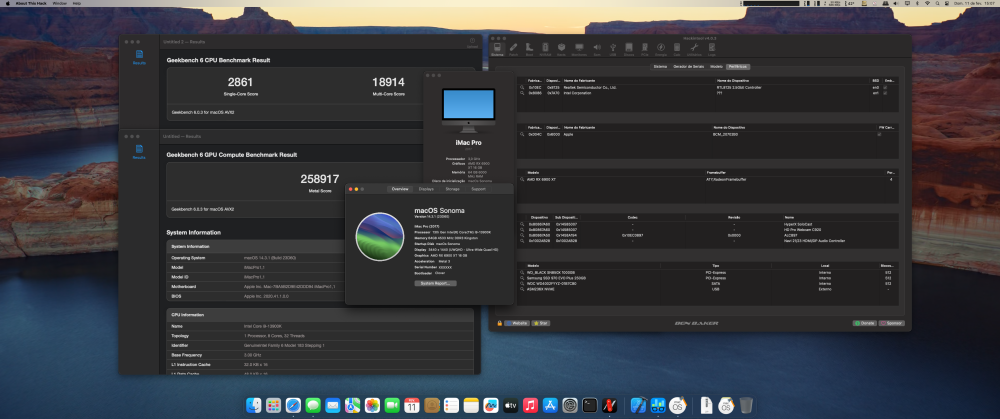Open the Boot section in Hackintool toolbar
The height and width of the screenshot is (419, 1000).
pos(529,48)
